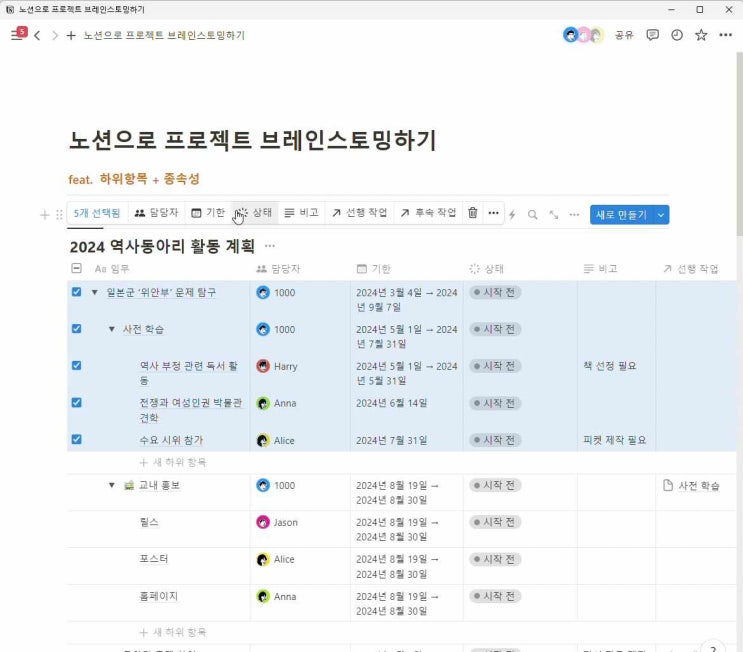Edit 선행 작업 for selected rows
Screen dimensions: 743x652
coord(360,213)
